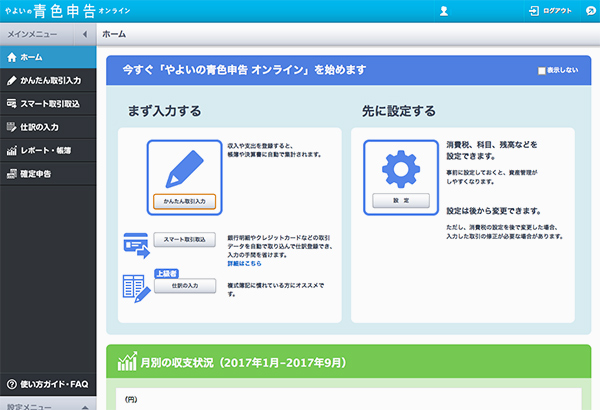Image resolution: width=600 pixels, height=410 pixels.
Task: Collapse the メインメニュー sidebar arrow
Action: point(85,34)
